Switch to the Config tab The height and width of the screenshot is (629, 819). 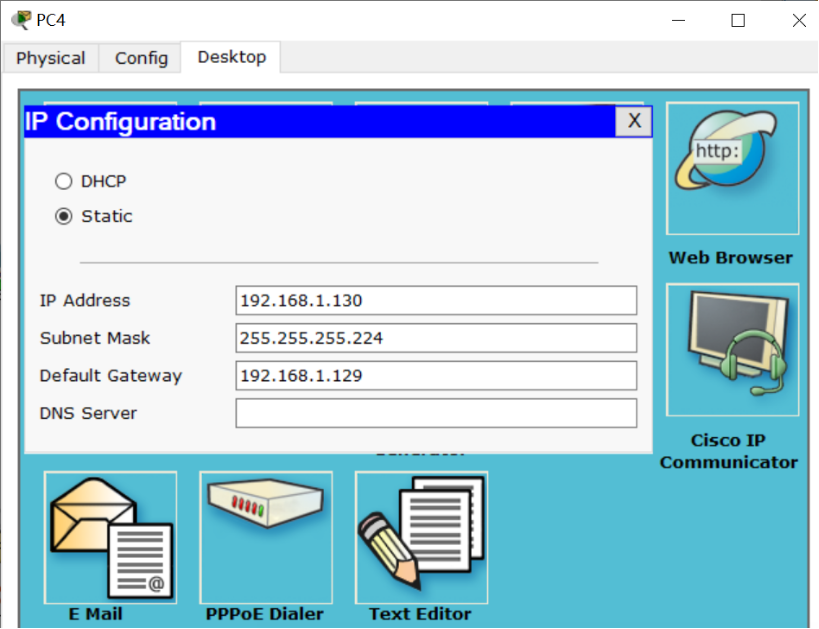click(x=141, y=58)
